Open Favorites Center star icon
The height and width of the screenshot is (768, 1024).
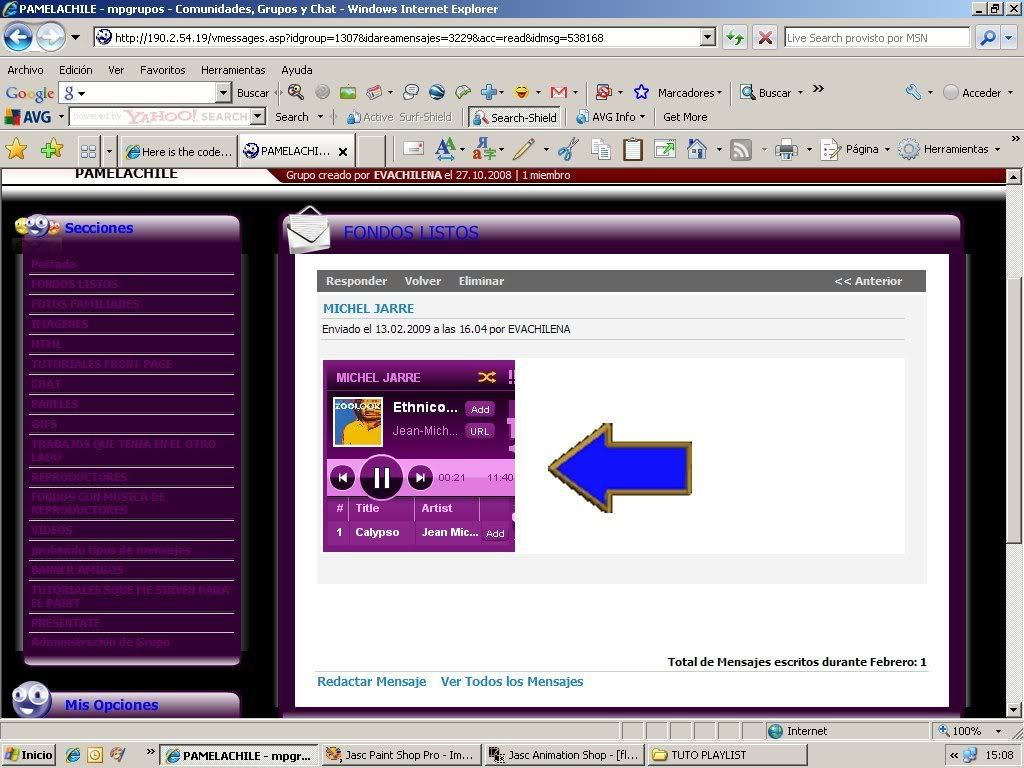pos(16,150)
